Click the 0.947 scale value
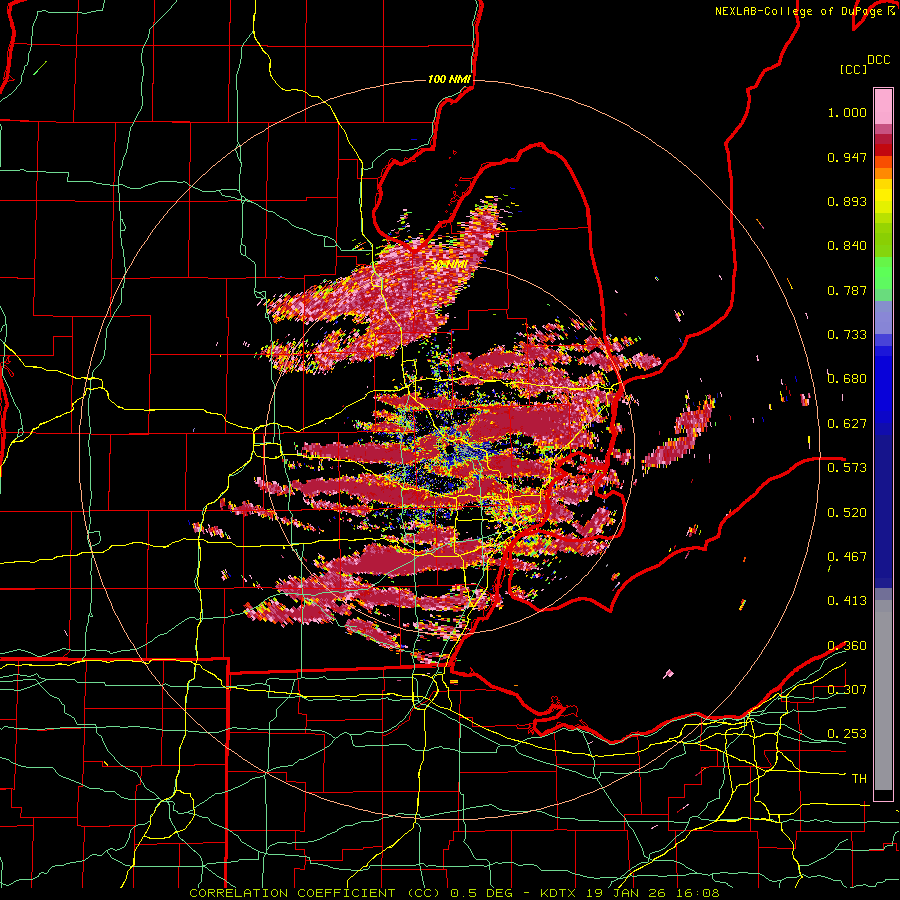Image resolution: width=900 pixels, height=900 pixels. coord(847,157)
